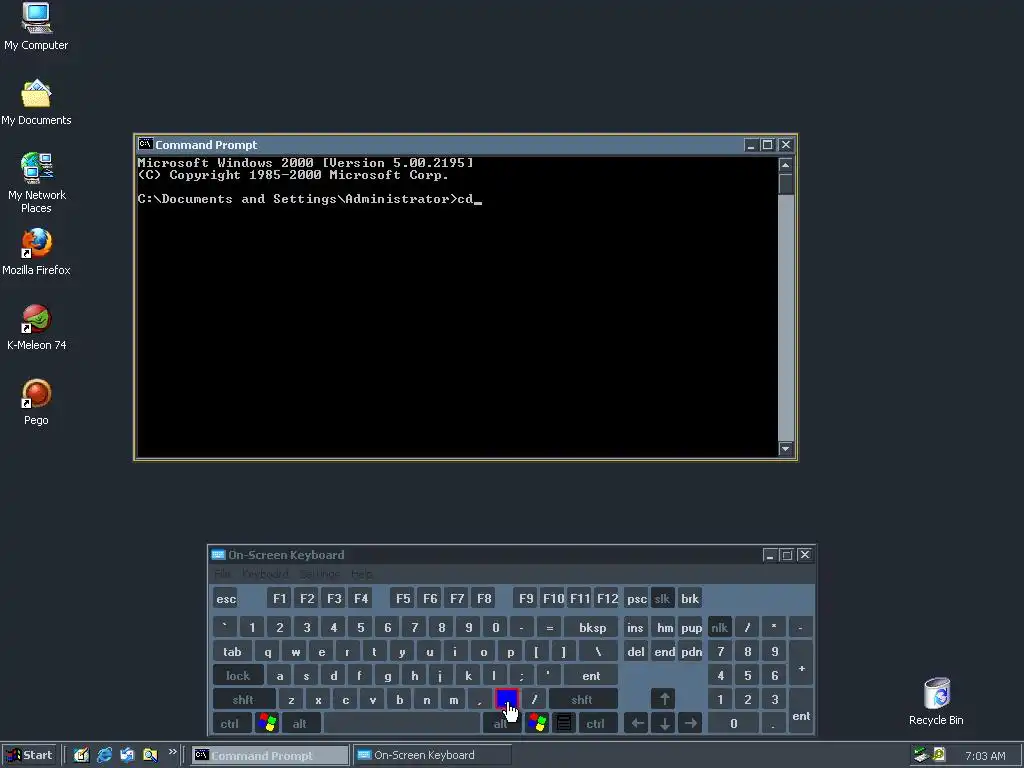1024x768 pixels.
Task: Click the up arrow key
Action: pyautogui.click(x=664, y=699)
